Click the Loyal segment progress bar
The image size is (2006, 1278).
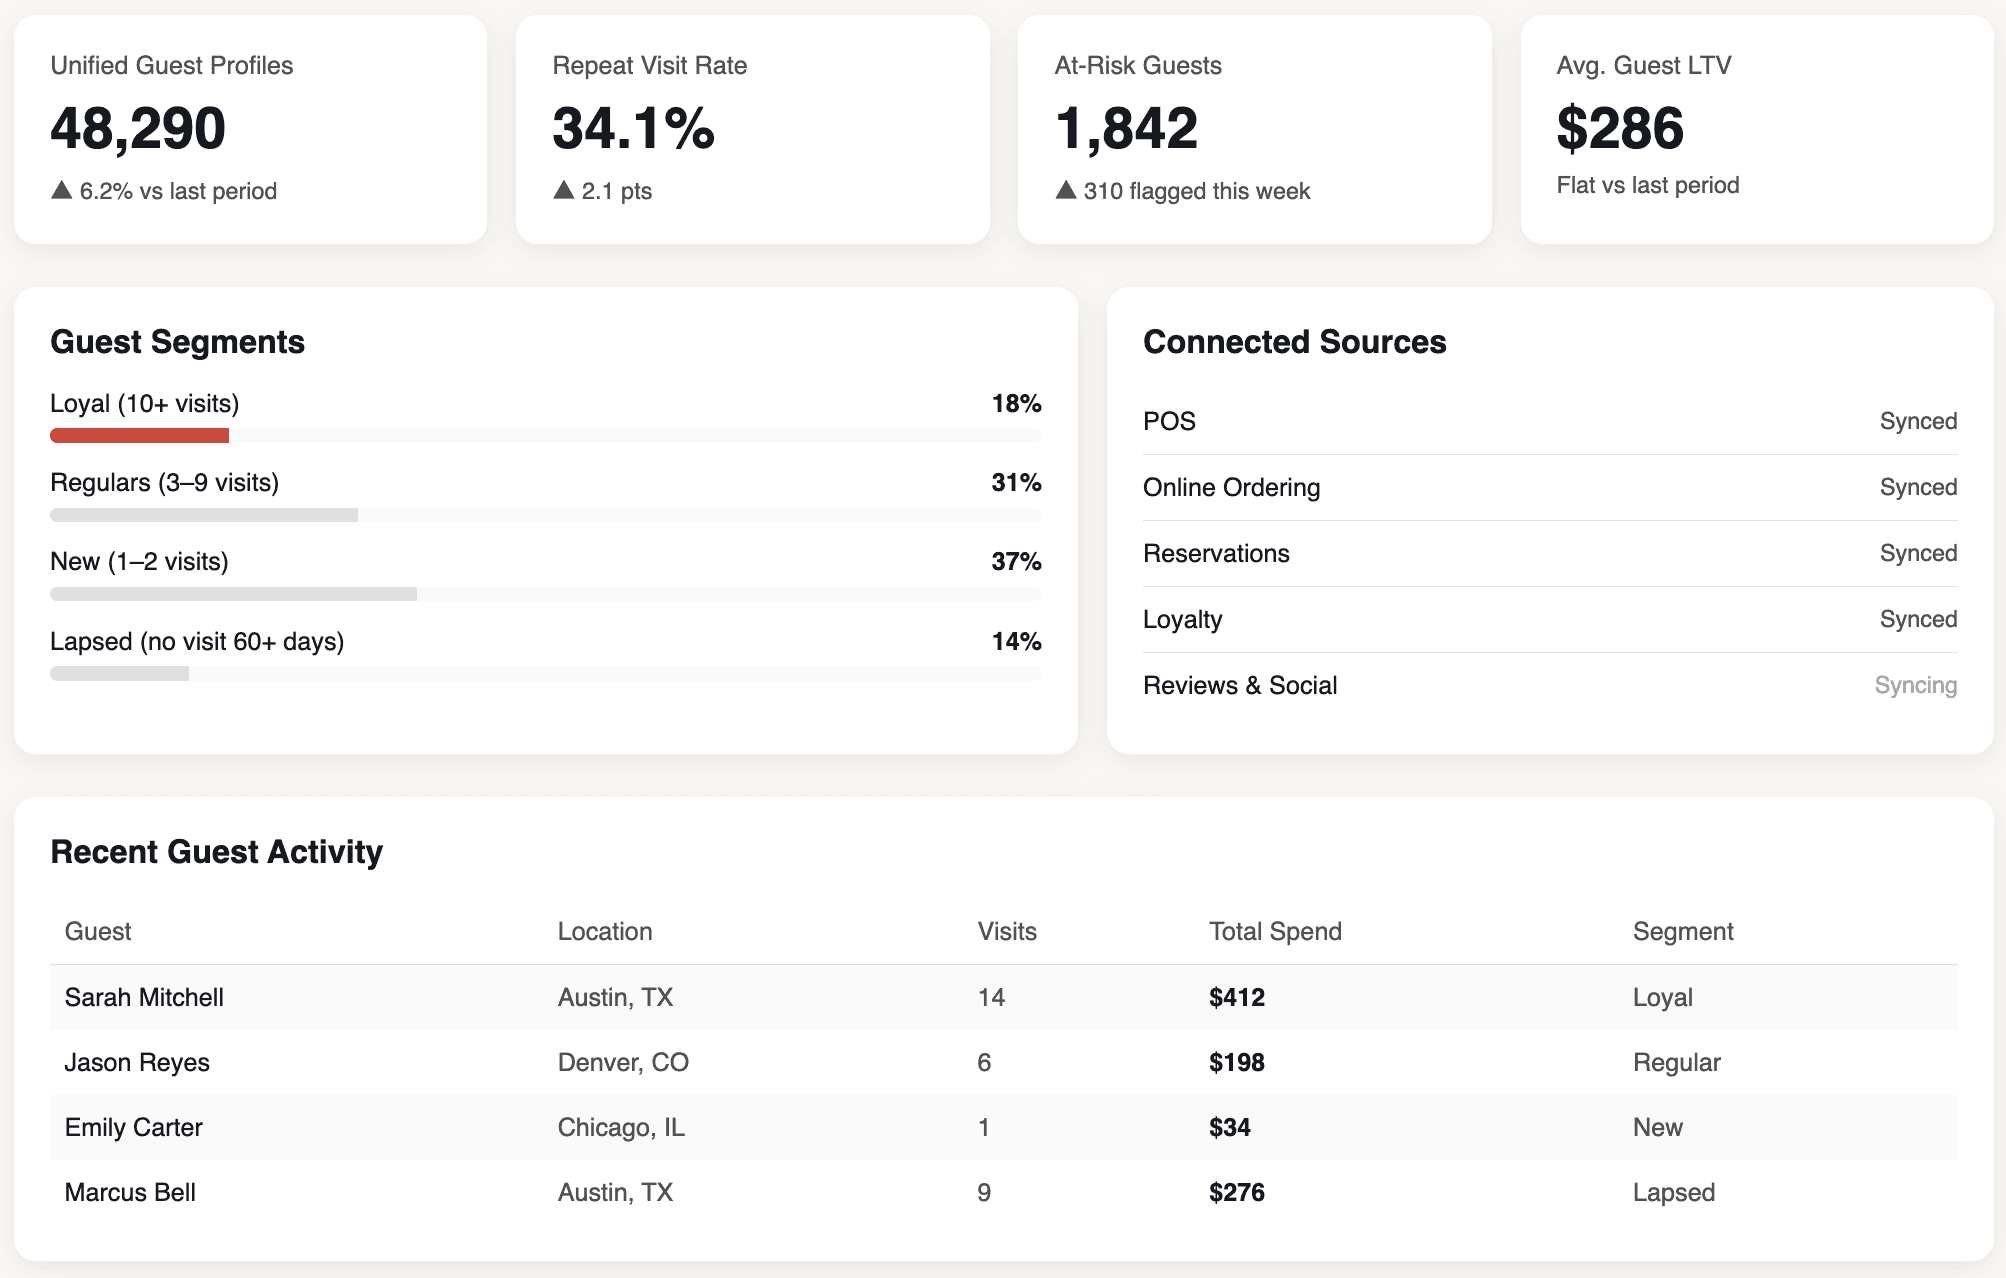[x=546, y=435]
